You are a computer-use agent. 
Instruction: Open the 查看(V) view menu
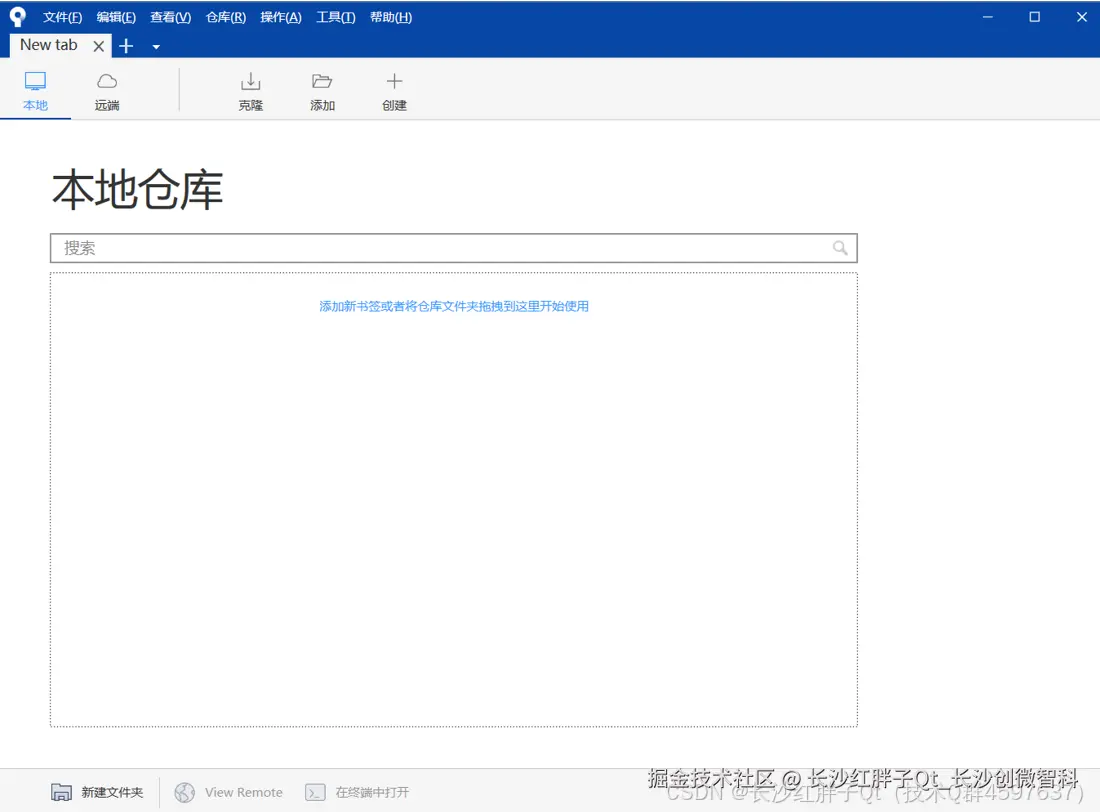click(170, 17)
